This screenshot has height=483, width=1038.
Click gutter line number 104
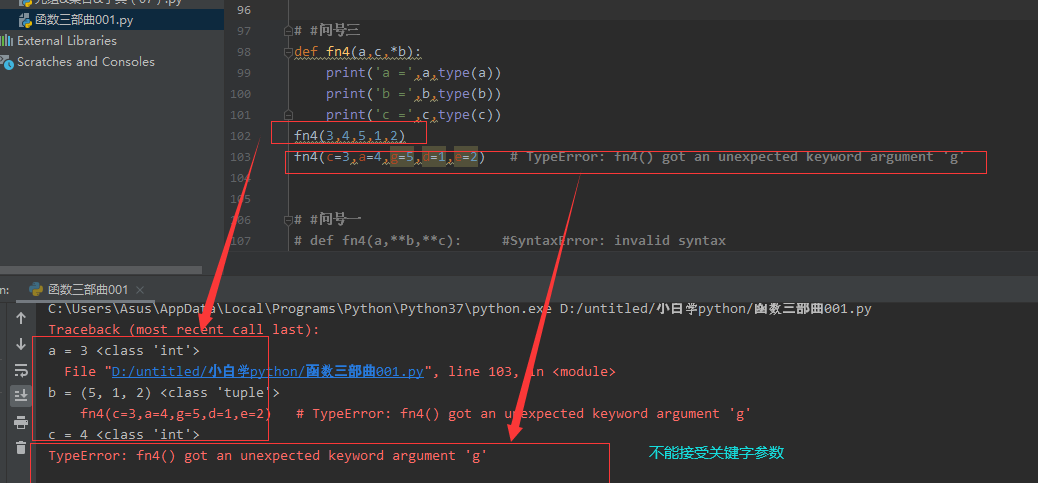coord(241,178)
